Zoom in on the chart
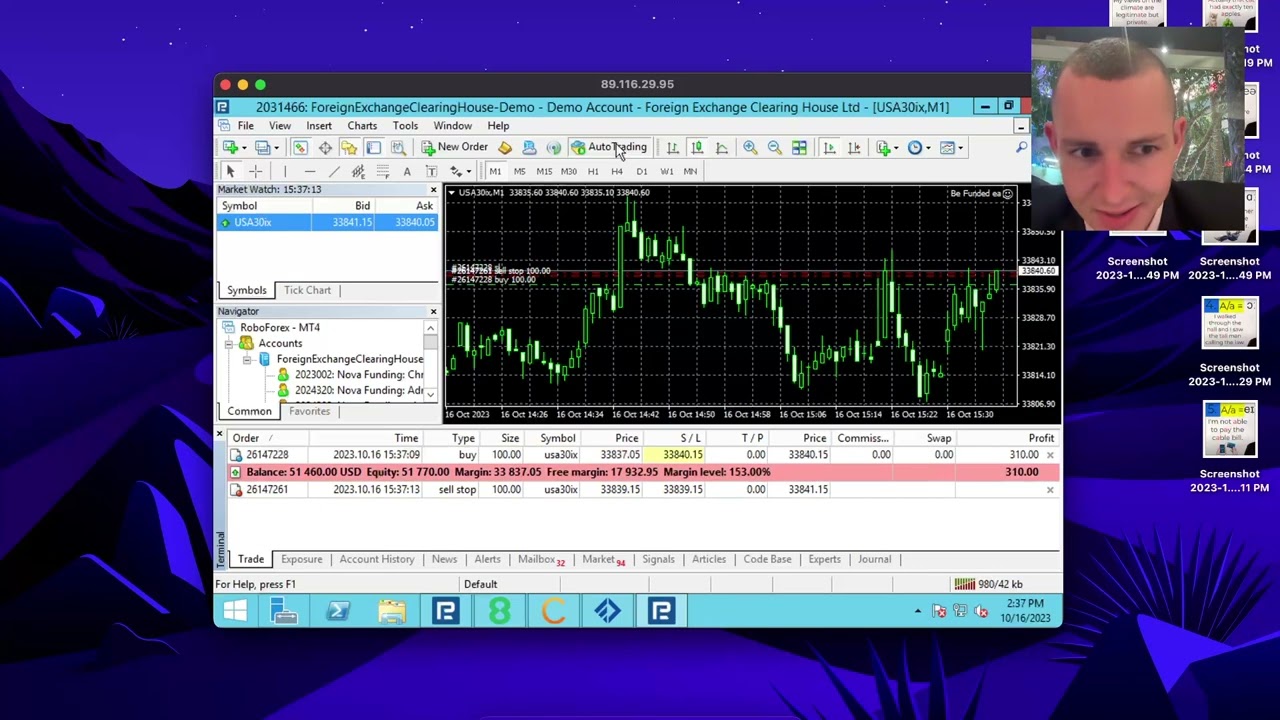Viewport: 1280px width, 720px height. pos(750,148)
